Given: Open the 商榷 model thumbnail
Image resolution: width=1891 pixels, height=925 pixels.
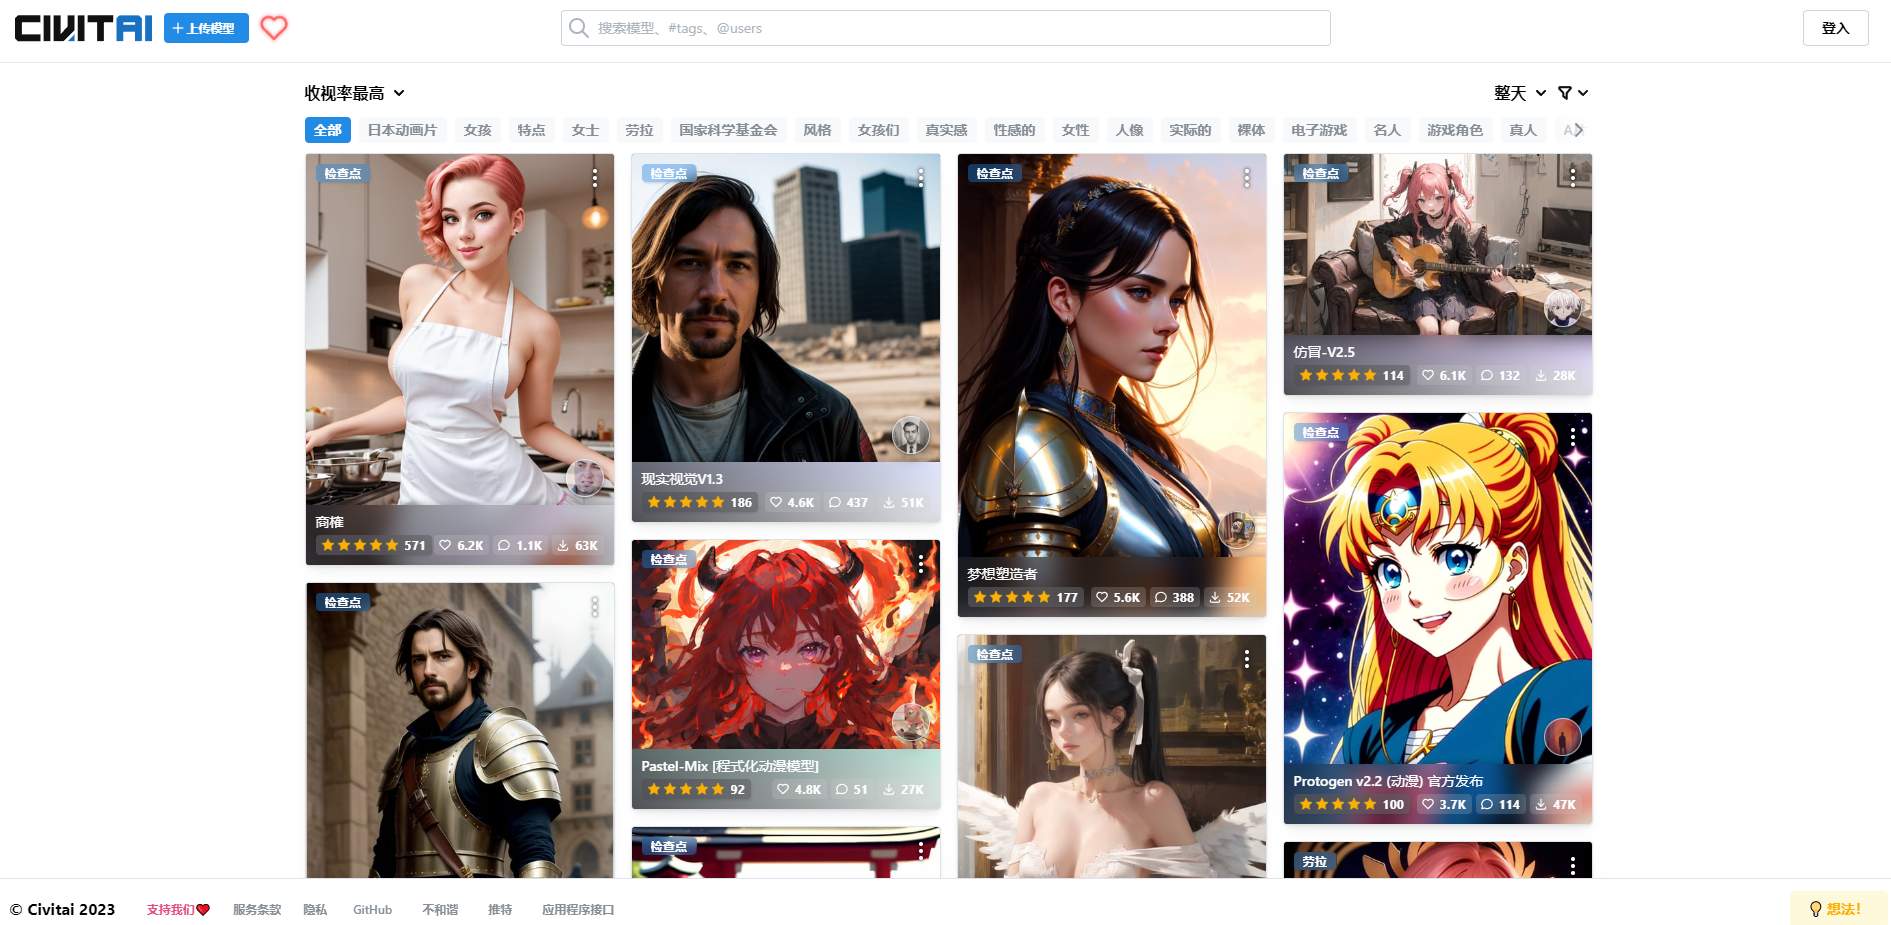Looking at the screenshot, I should click(x=460, y=330).
